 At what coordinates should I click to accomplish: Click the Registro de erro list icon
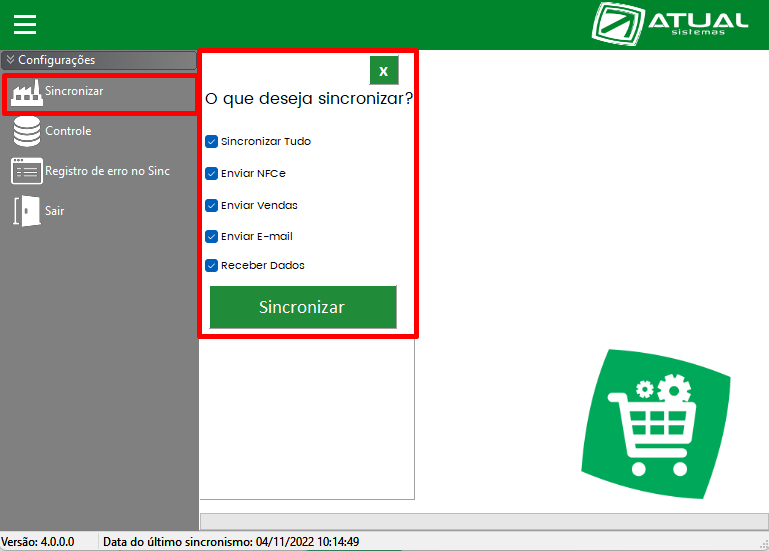click(27, 171)
